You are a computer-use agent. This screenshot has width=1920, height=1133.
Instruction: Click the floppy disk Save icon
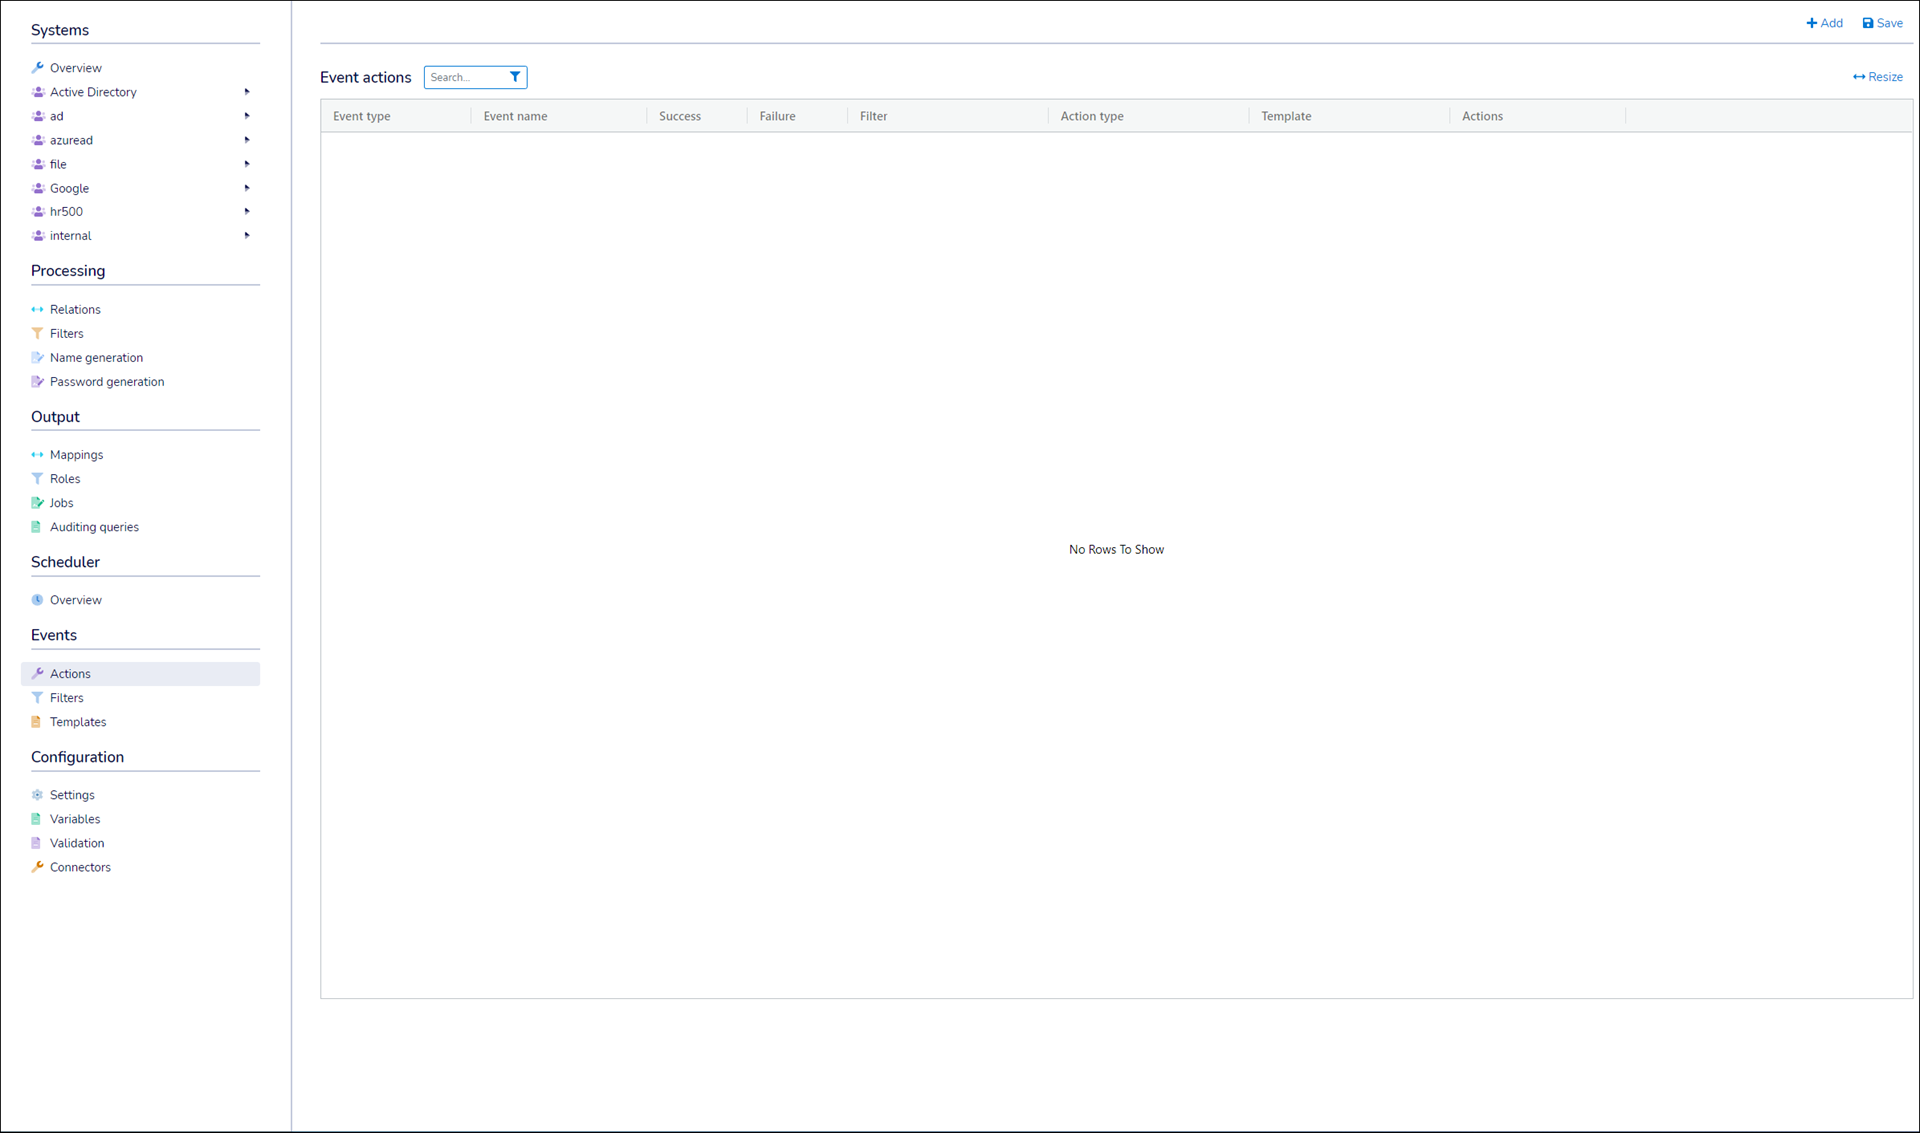tap(1867, 23)
